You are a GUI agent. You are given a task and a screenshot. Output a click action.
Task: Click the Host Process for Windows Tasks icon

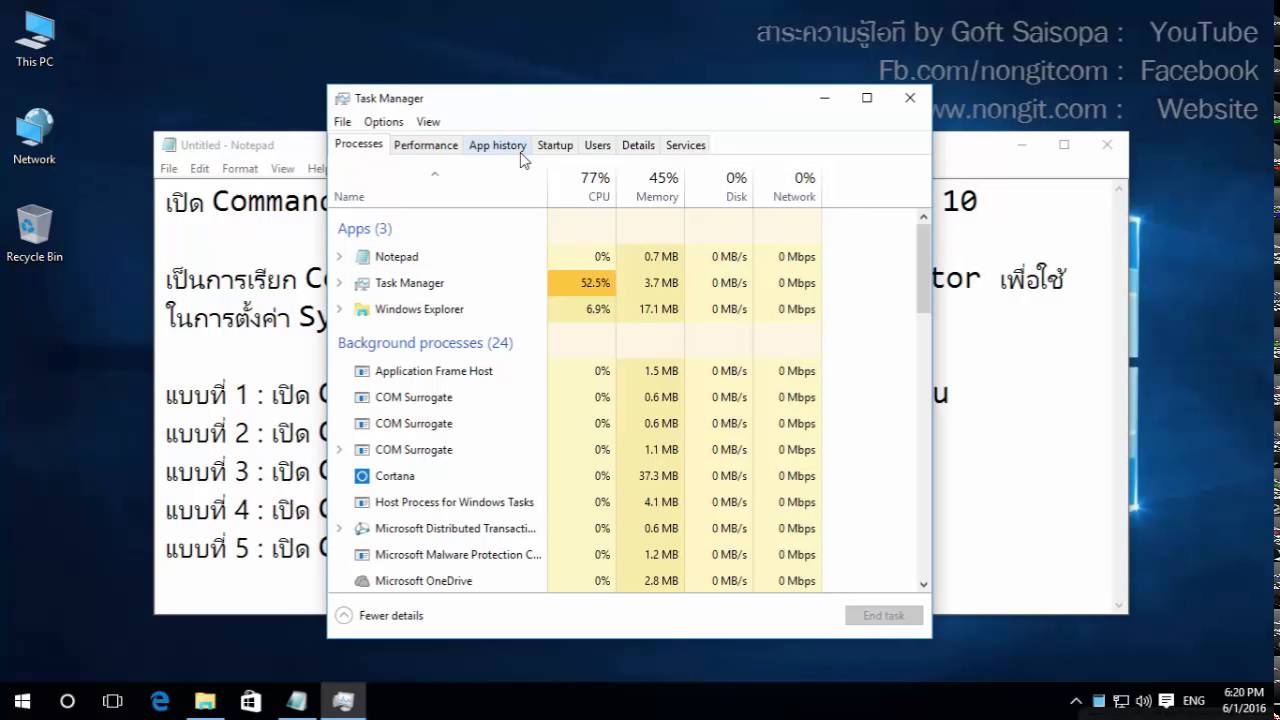362,502
